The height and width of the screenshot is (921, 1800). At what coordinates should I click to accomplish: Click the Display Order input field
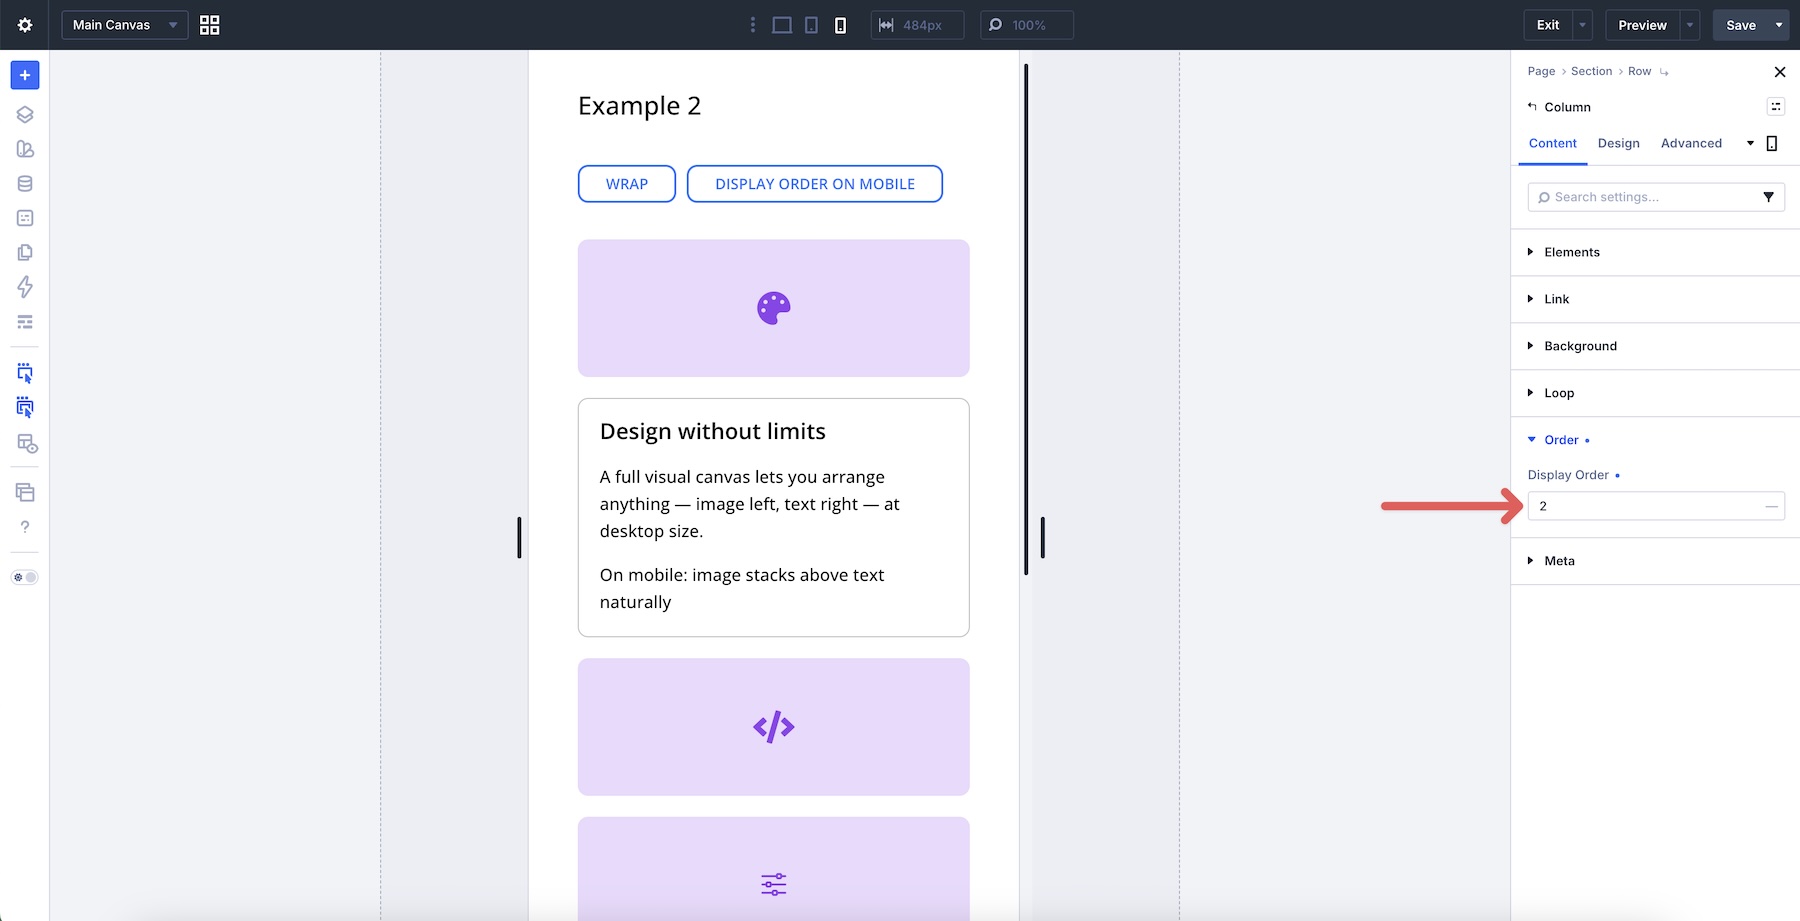(1655, 506)
